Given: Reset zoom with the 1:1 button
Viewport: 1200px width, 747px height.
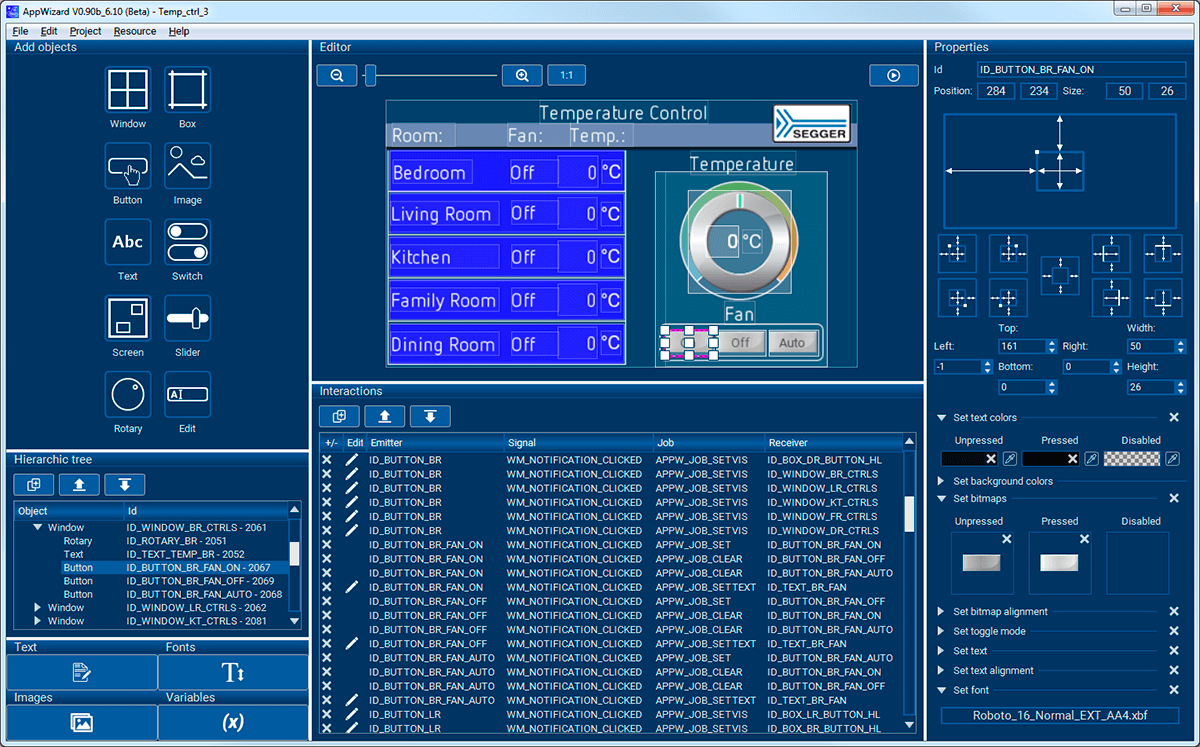Looking at the screenshot, I should 566,75.
